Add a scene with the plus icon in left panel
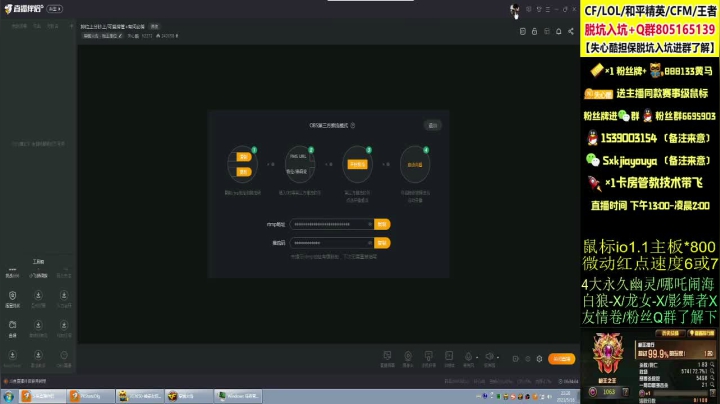 (x=71, y=26)
